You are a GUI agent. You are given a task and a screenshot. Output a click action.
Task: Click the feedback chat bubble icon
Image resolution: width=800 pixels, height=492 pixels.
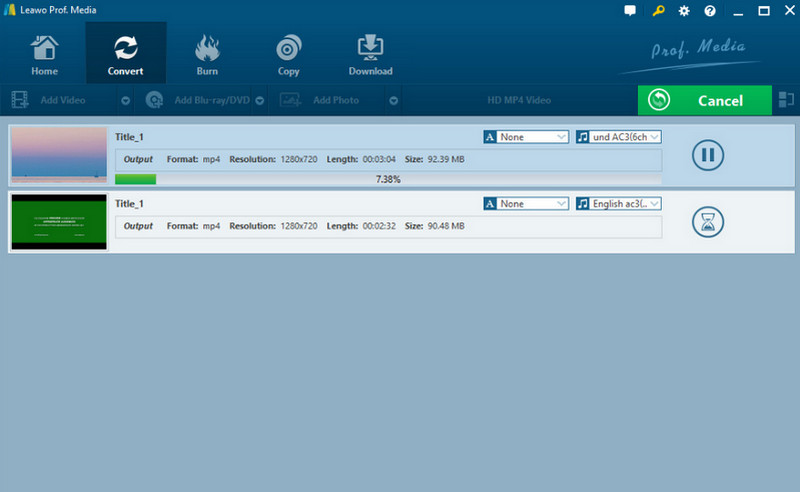click(630, 10)
